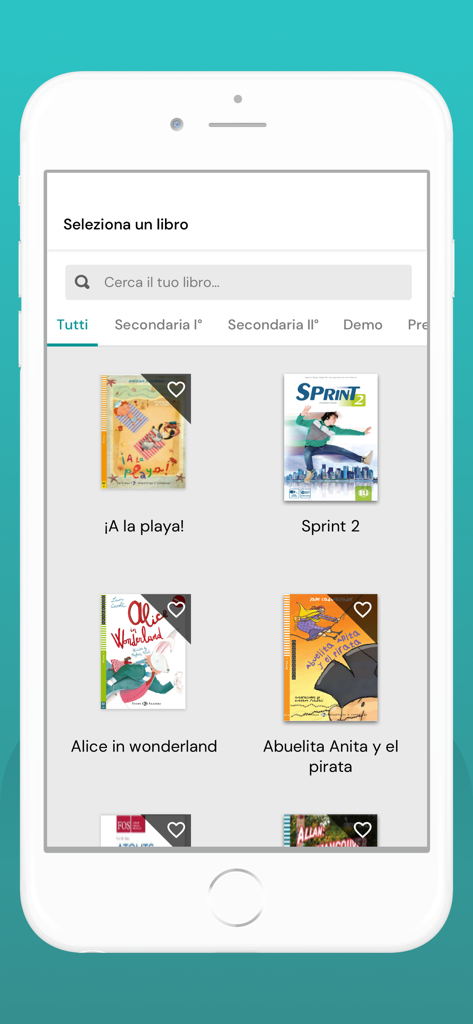The image size is (473, 1024).
Task: Tap the phone home button
Action: point(236,897)
